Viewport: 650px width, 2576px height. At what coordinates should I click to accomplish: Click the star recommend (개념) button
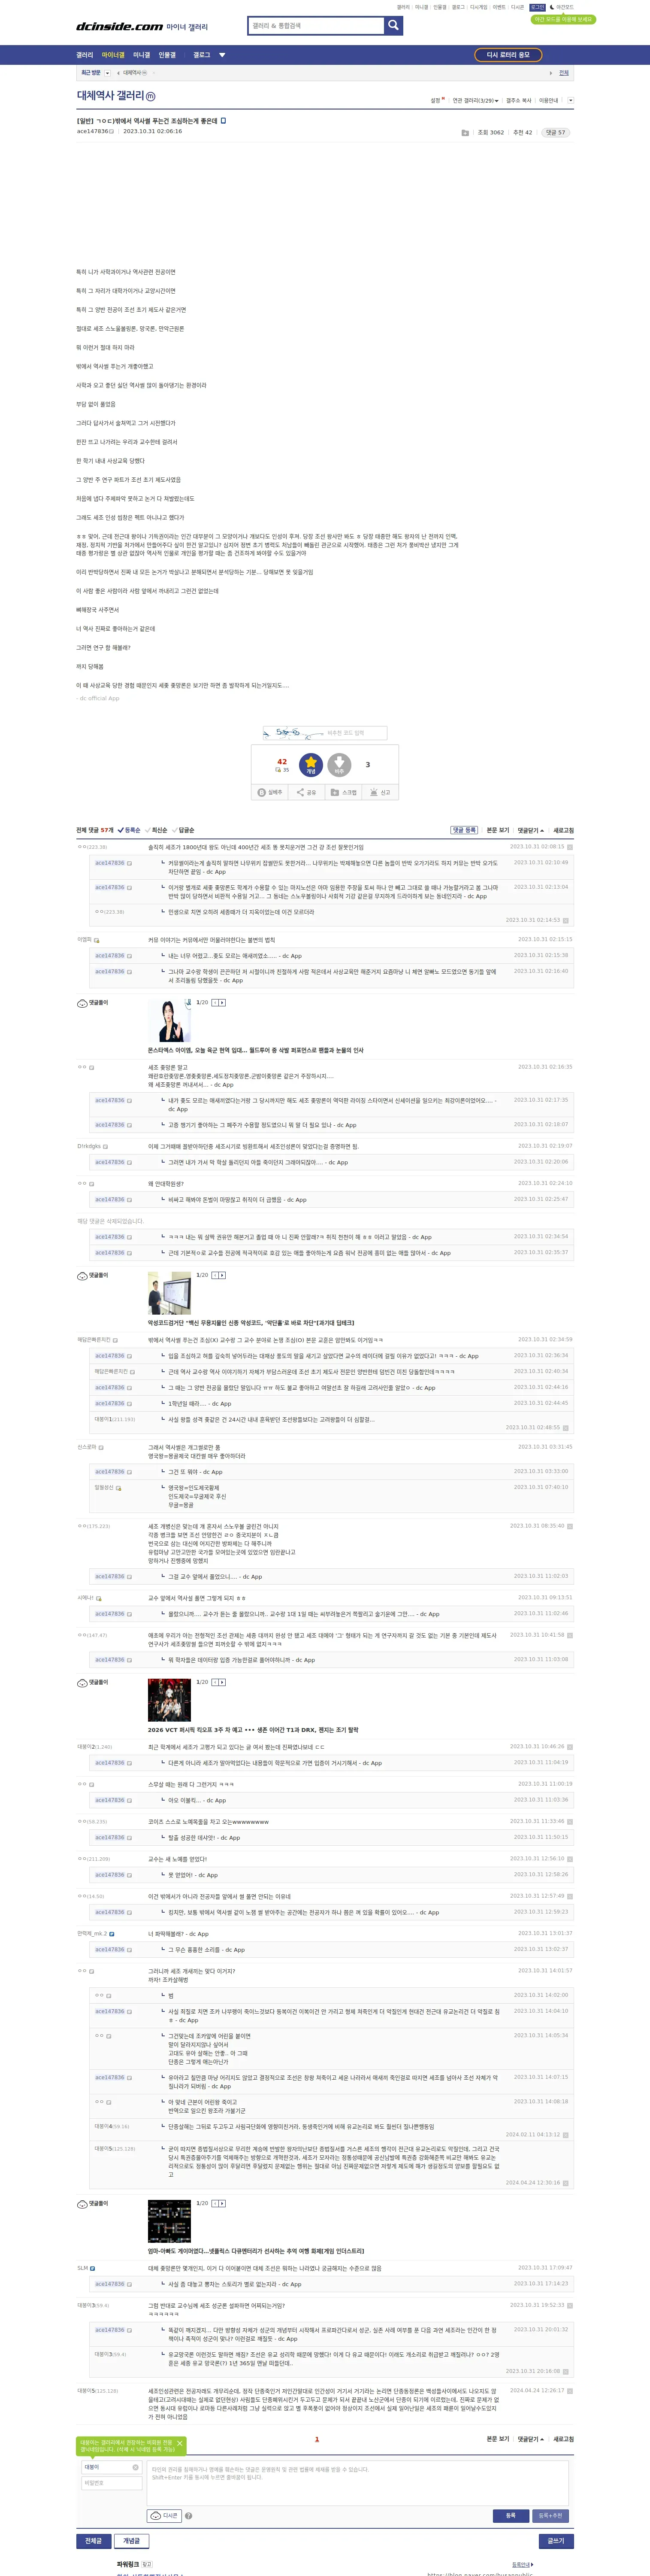(x=311, y=765)
